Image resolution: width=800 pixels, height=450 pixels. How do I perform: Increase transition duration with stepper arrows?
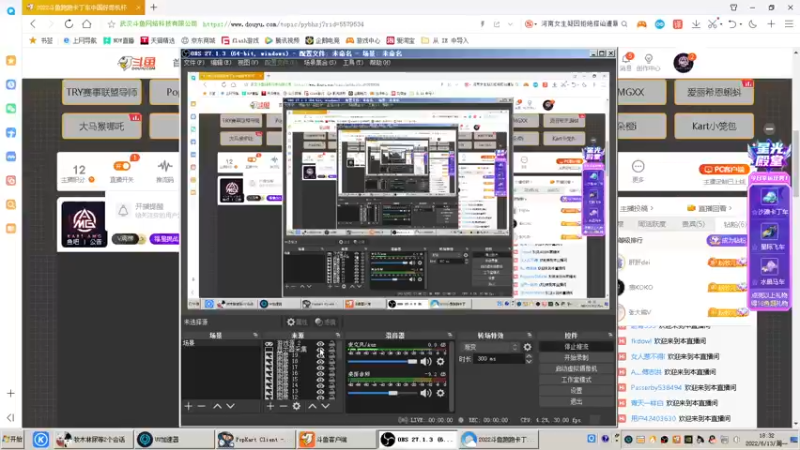(x=529, y=357)
